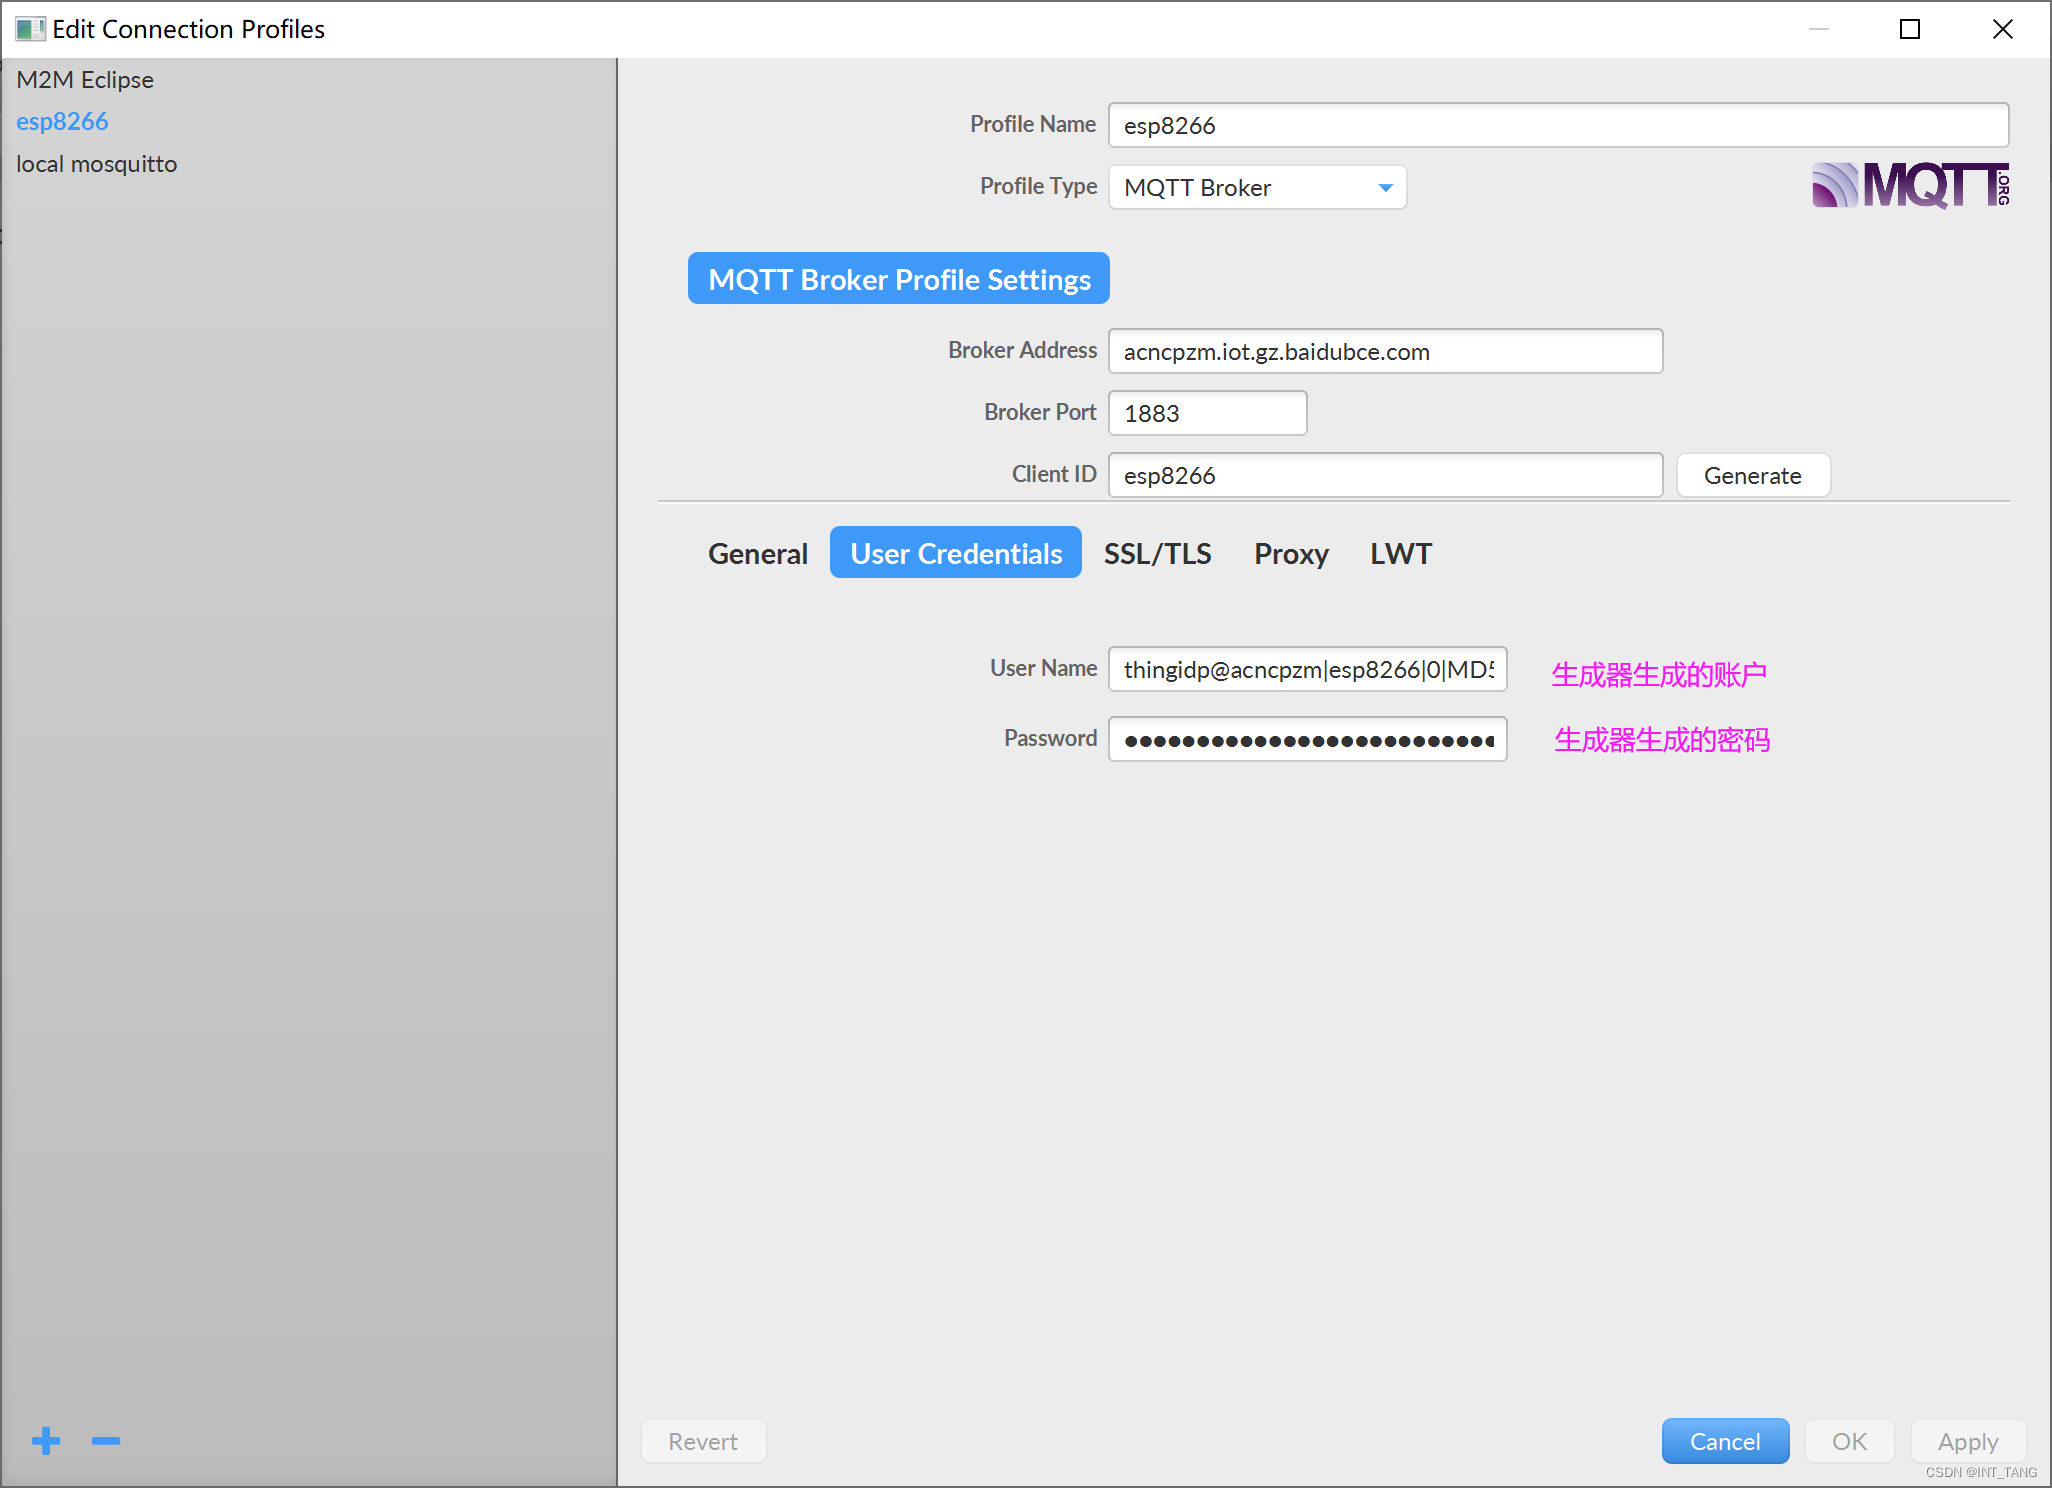
Task: Click the Password field
Action: pos(1307,739)
